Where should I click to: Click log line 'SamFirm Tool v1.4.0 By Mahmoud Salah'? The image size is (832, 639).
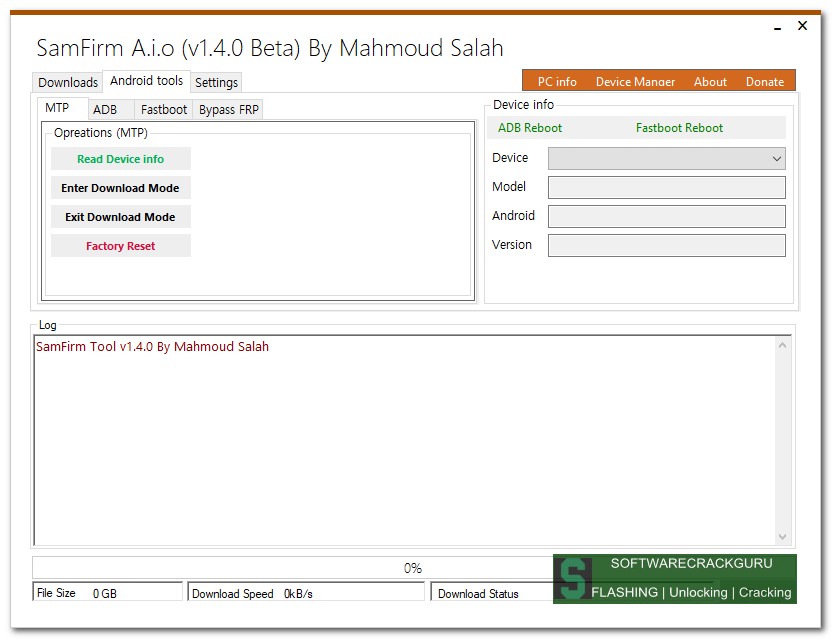[152, 347]
